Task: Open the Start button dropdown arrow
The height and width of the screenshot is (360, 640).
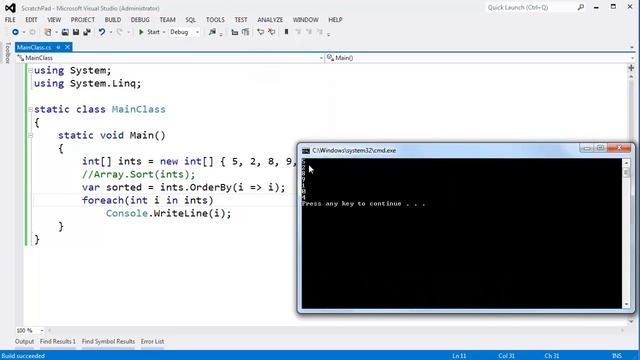Action: pos(164,32)
